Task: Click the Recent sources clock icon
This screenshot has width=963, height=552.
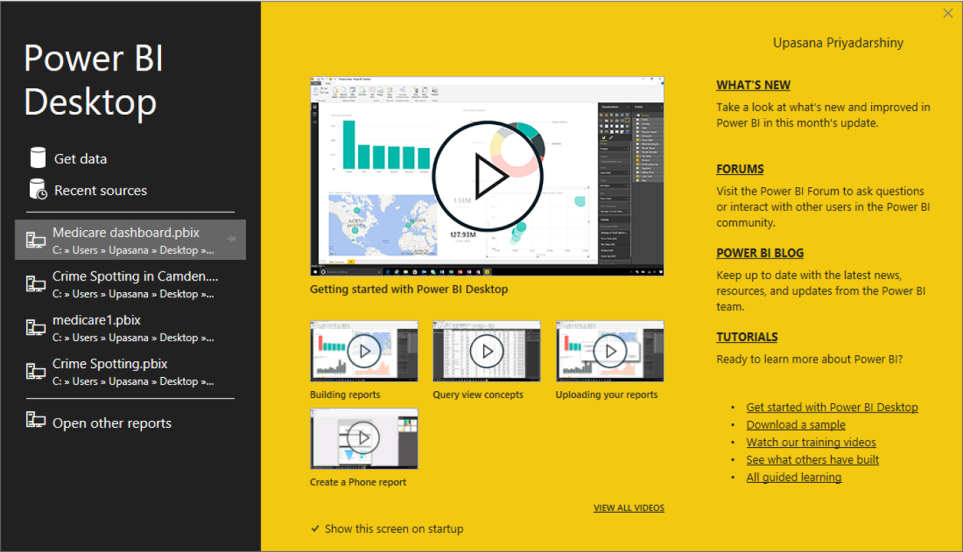Action: pyautogui.click(x=38, y=190)
